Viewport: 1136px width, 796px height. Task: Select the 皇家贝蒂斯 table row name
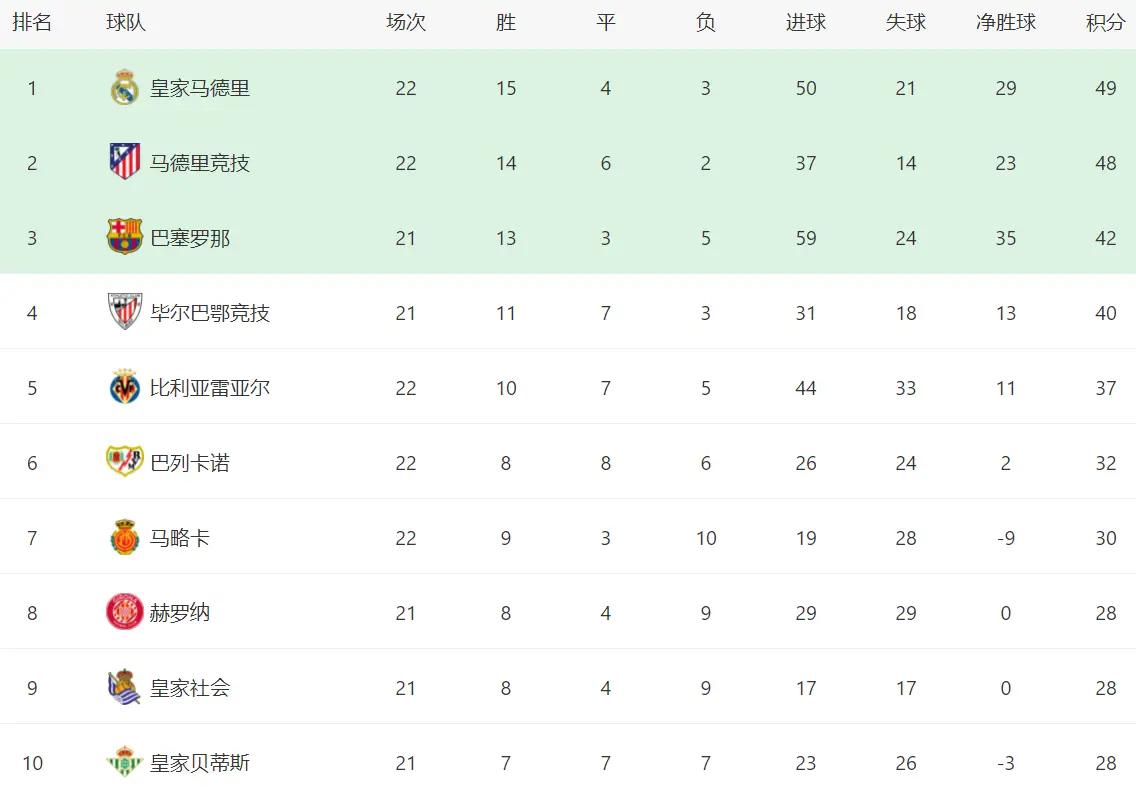[x=200, y=763]
